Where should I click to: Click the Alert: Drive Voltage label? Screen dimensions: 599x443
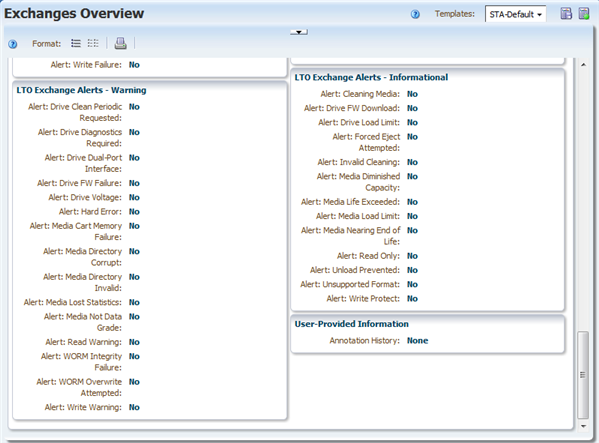click(85, 197)
